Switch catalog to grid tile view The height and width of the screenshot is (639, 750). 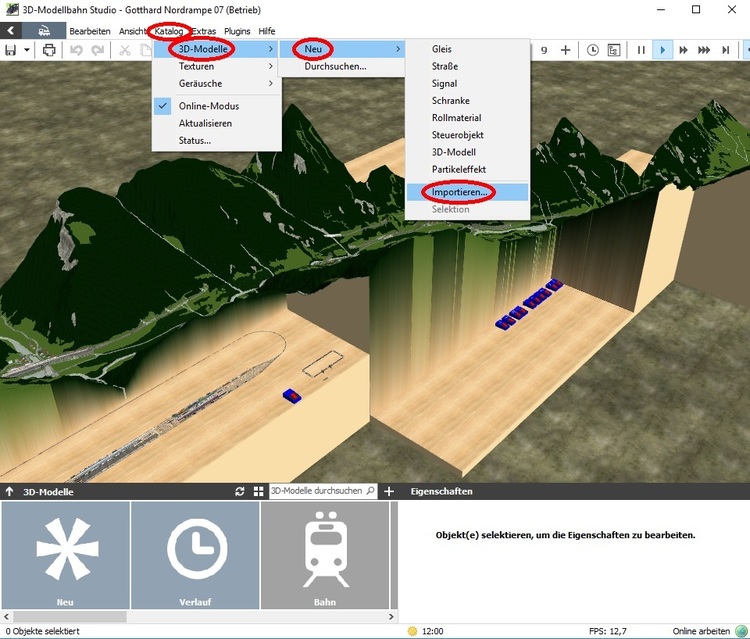(258, 491)
